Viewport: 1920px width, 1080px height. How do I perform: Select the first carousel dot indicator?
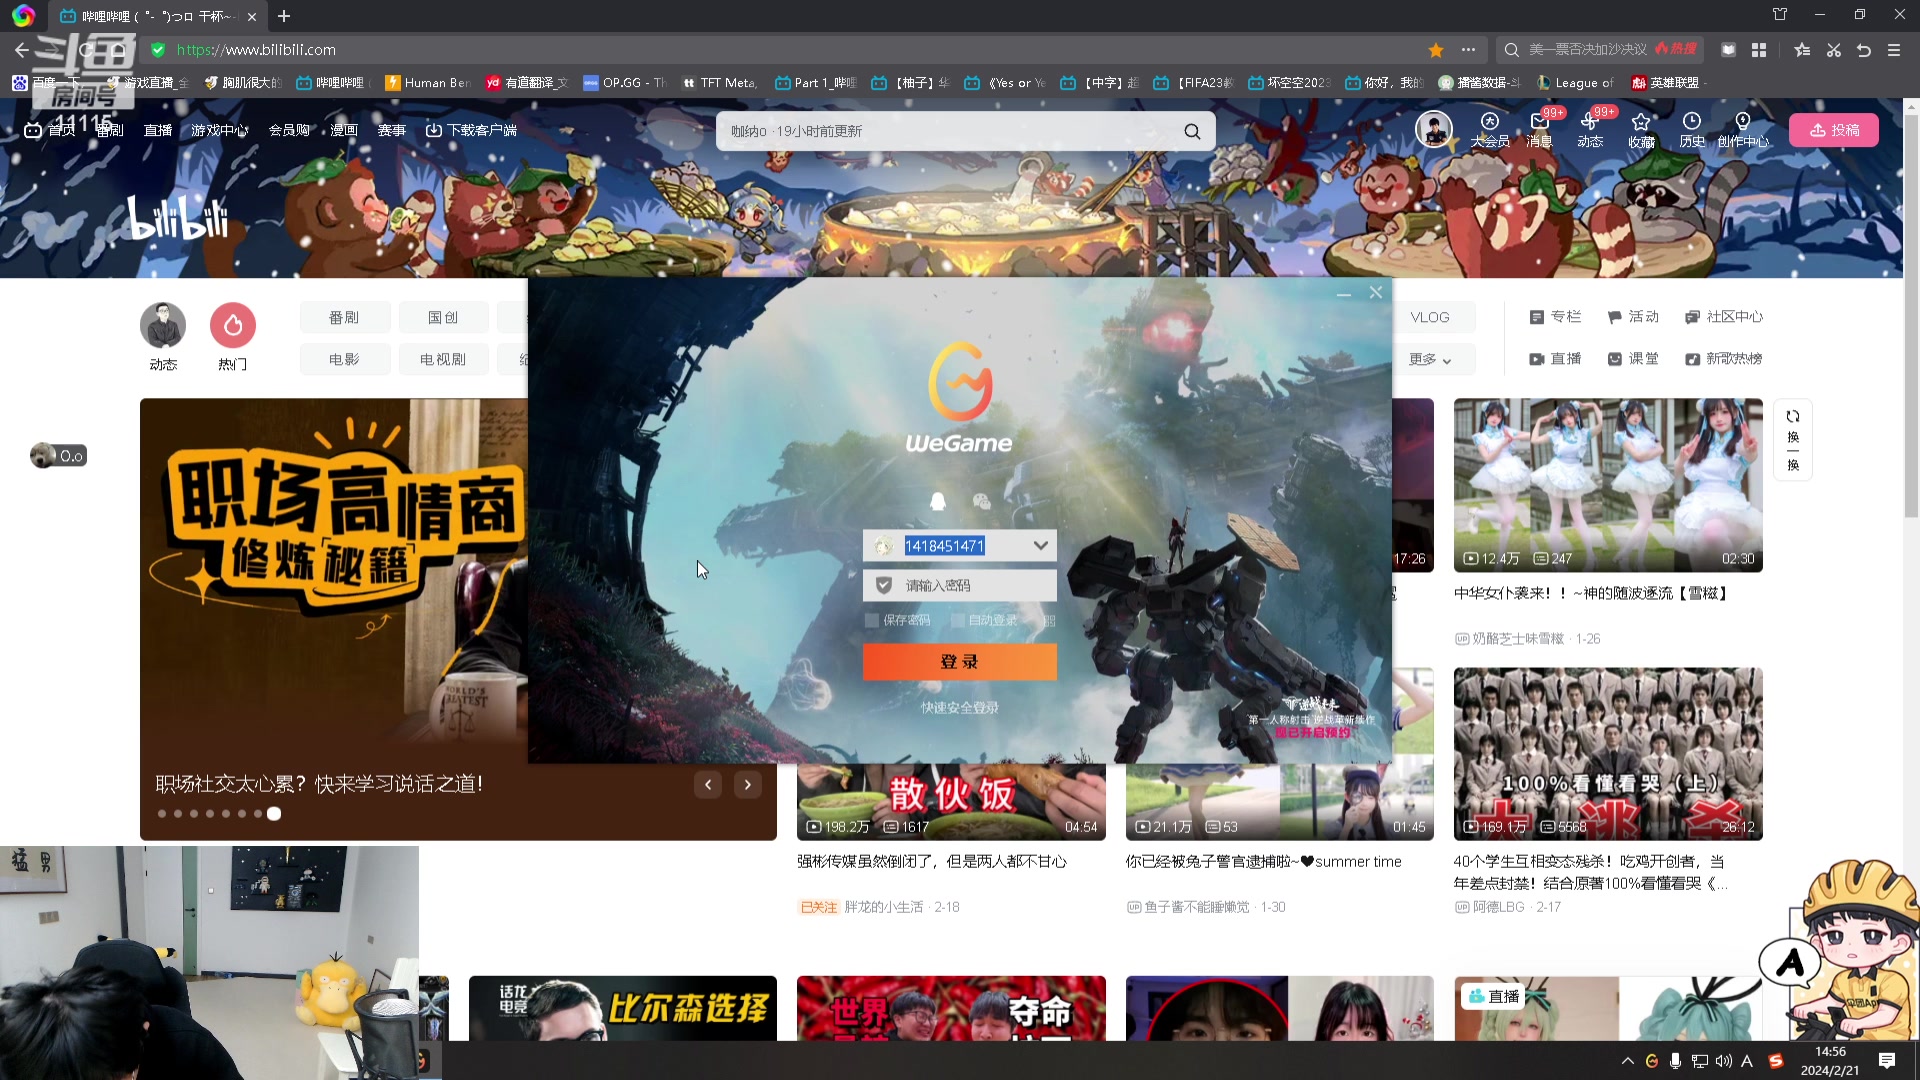pyautogui.click(x=162, y=814)
